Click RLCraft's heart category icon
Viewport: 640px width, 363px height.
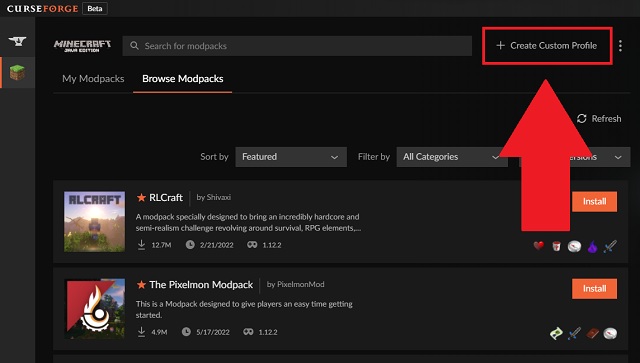(539, 246)
